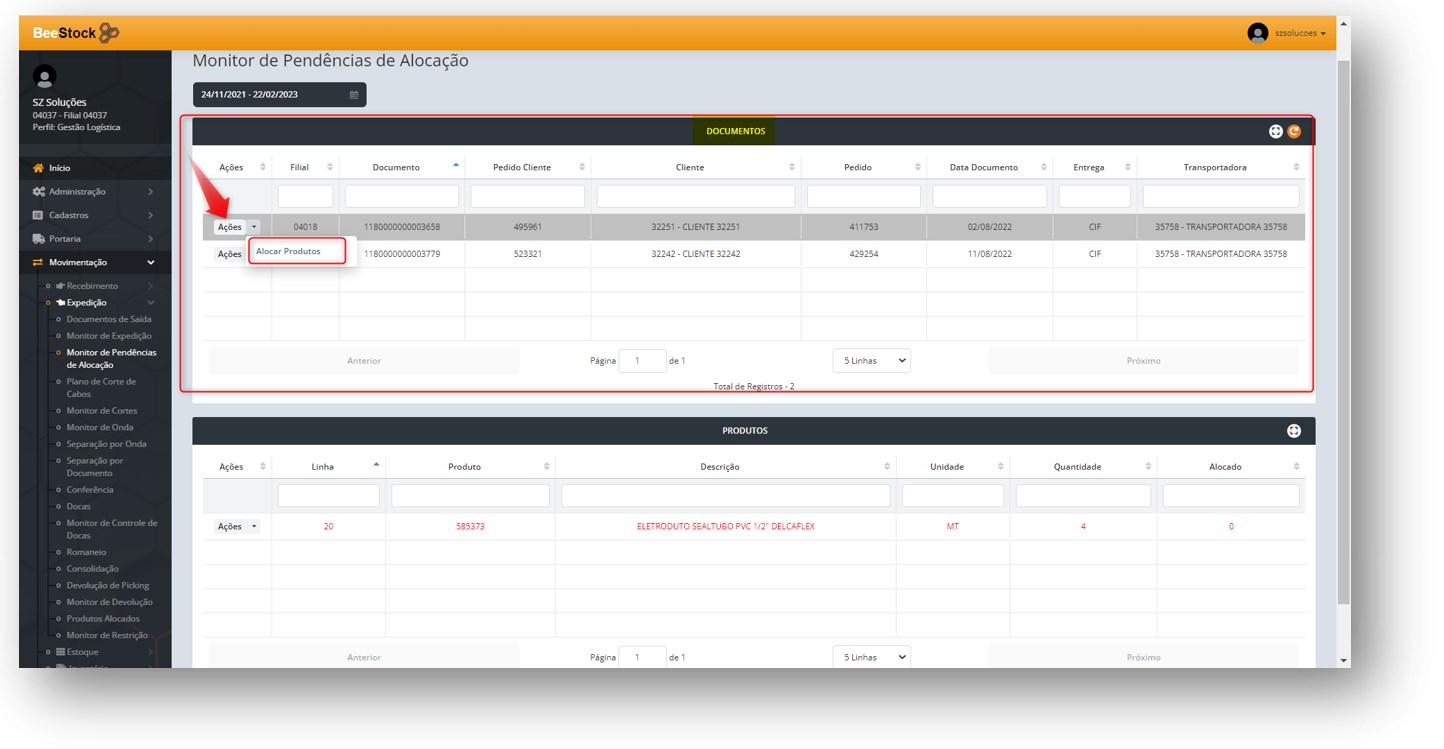Screen dimensions: 1444x749
Task: Select Alocar Produtos from the context menu
Action: [289, 251]
